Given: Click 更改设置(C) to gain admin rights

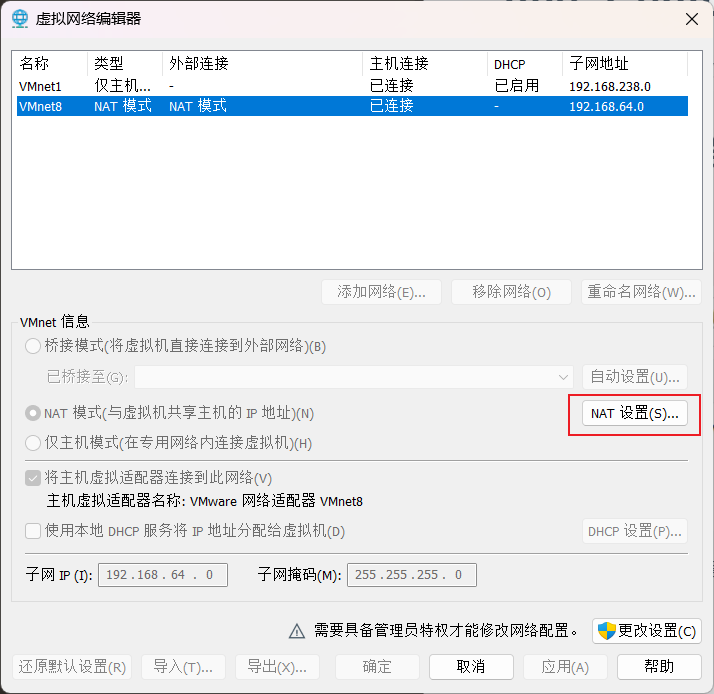Looking at the screenshot, I should tap(647, 631).
